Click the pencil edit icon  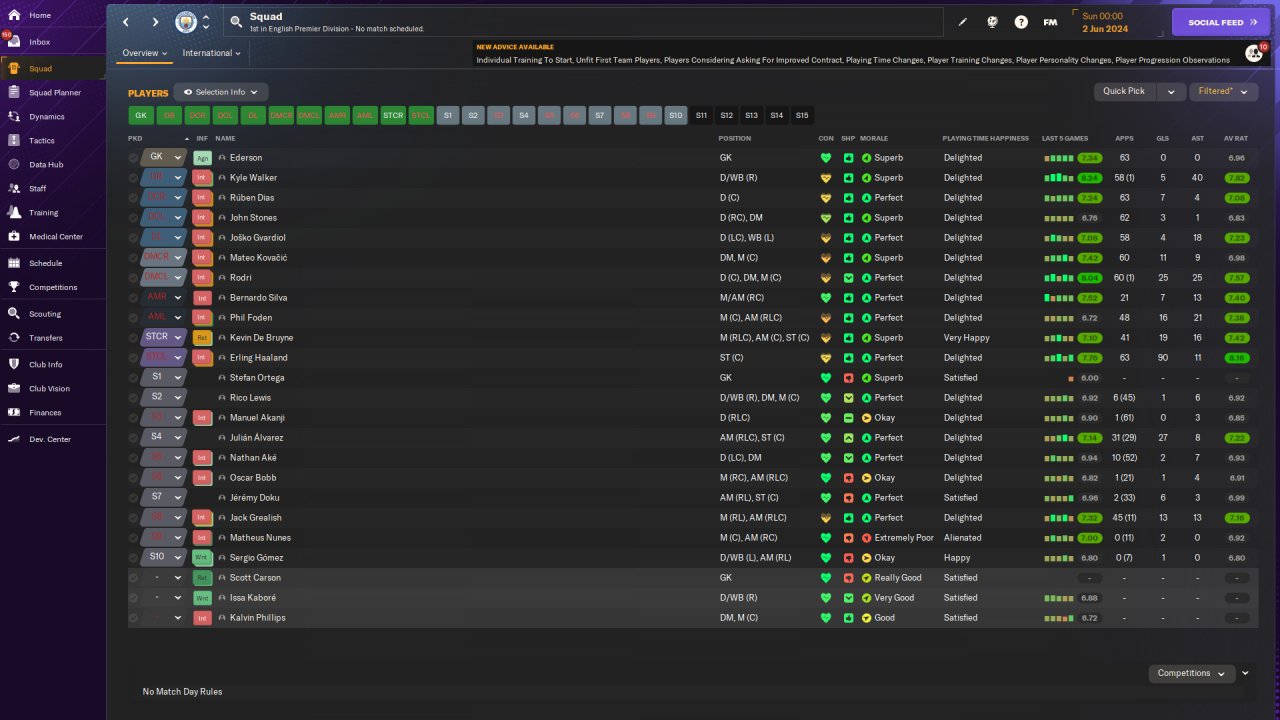963,22
